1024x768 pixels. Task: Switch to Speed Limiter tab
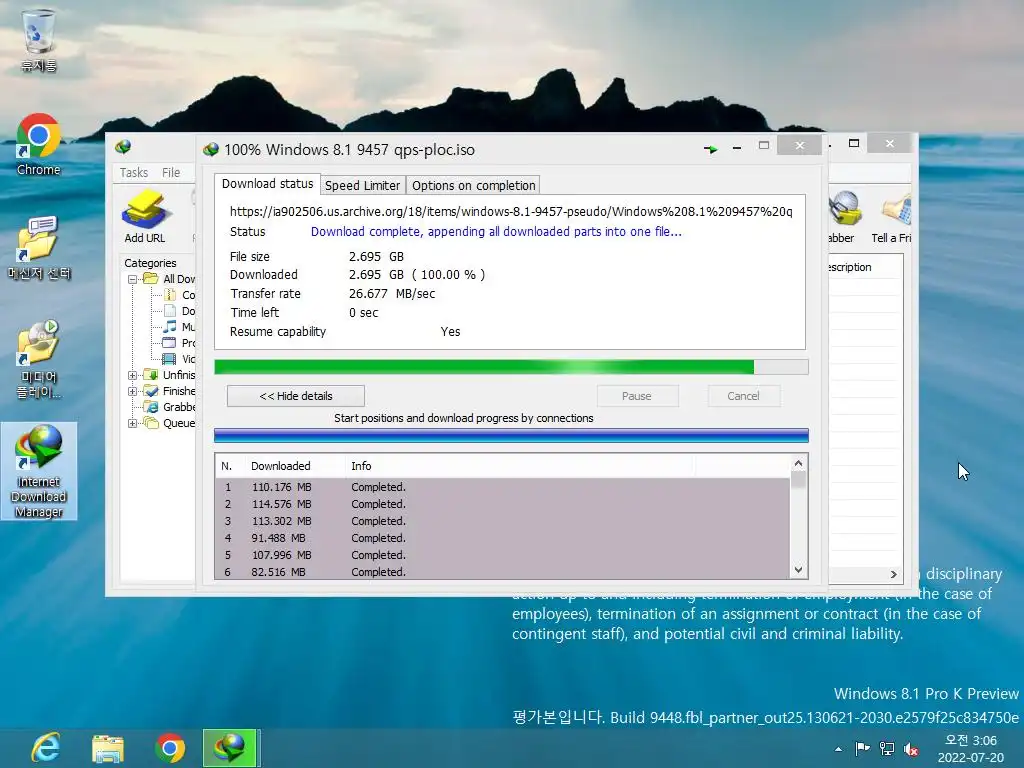tap(362, 185)
